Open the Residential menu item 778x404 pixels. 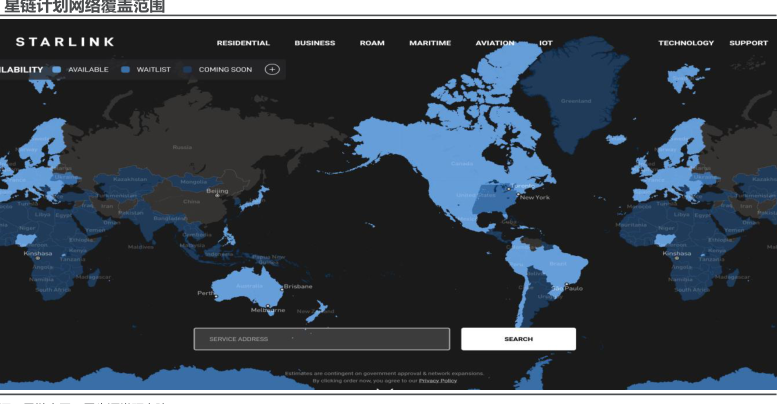click(x=243, y=43)
